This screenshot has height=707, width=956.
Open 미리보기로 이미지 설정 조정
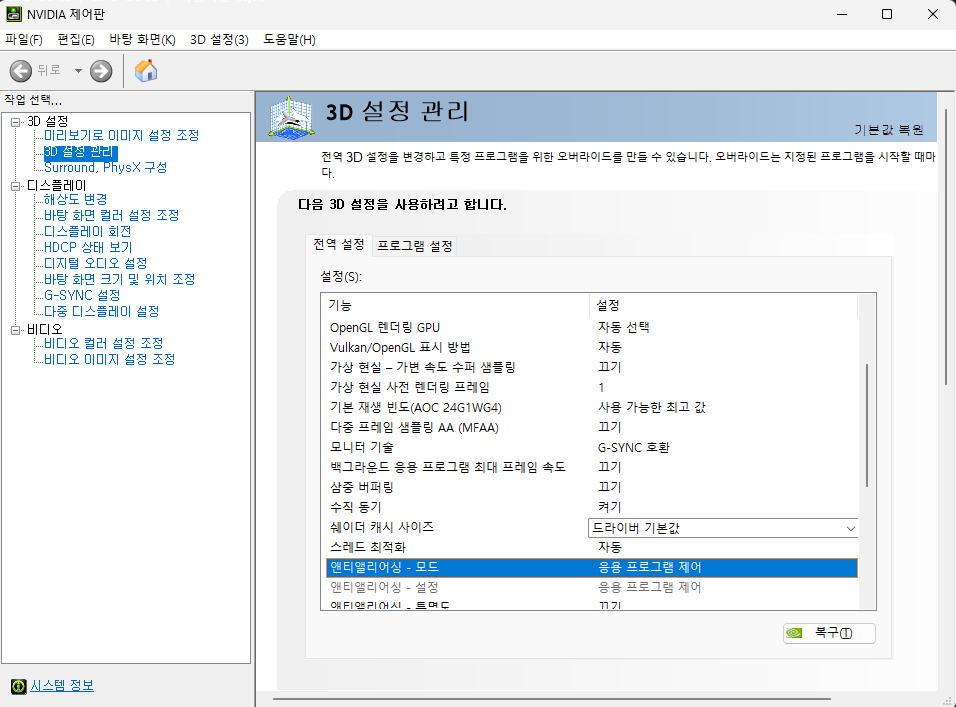[x=121, y=135]
